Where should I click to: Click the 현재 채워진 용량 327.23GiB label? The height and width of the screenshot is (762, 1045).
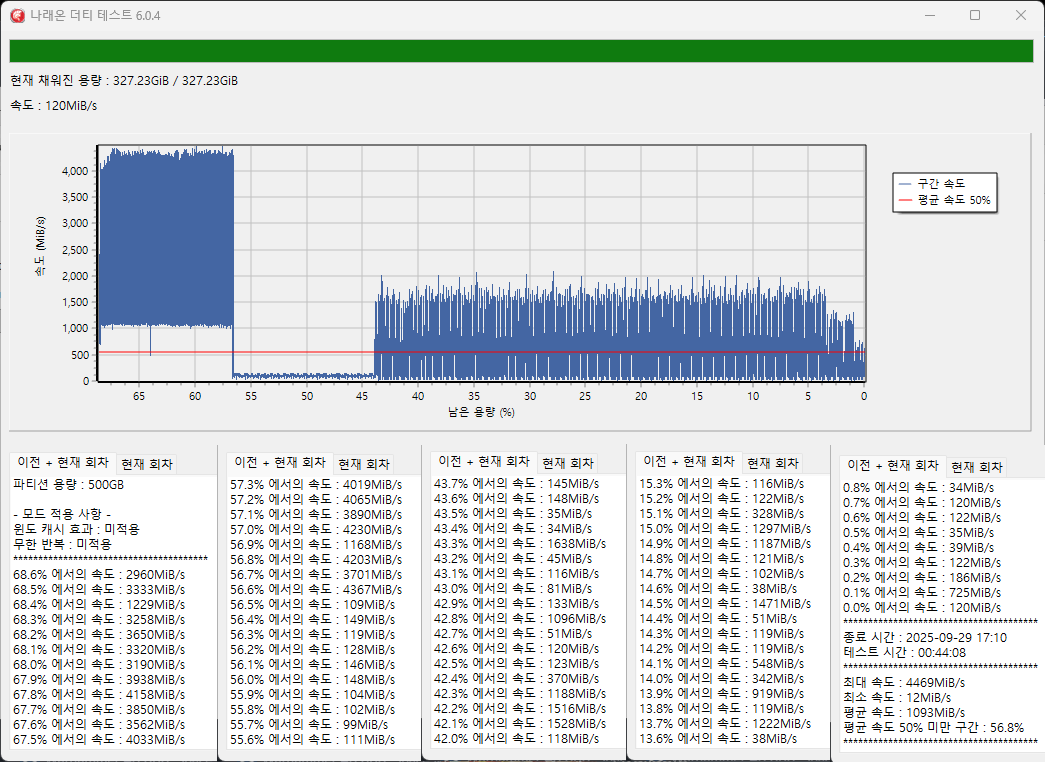point(124,80)
